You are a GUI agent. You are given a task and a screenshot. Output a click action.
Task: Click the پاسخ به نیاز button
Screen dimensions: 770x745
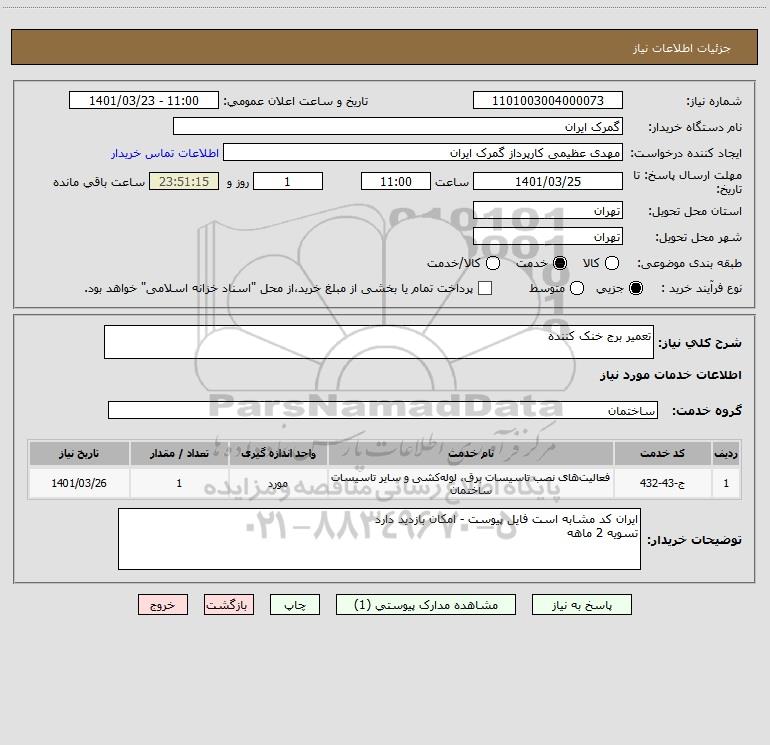click(582, 605)
